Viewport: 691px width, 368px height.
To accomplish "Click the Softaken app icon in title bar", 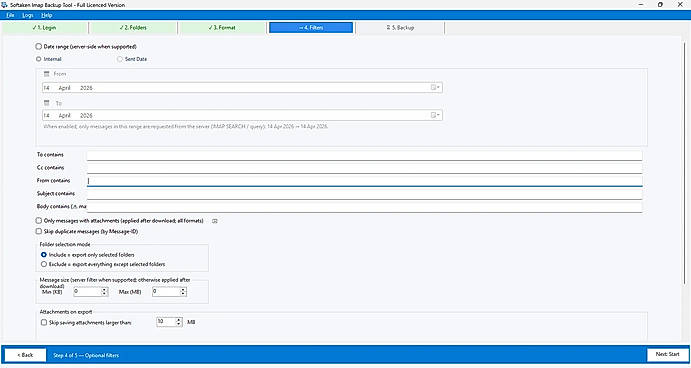I will click(x=5, y=5).
